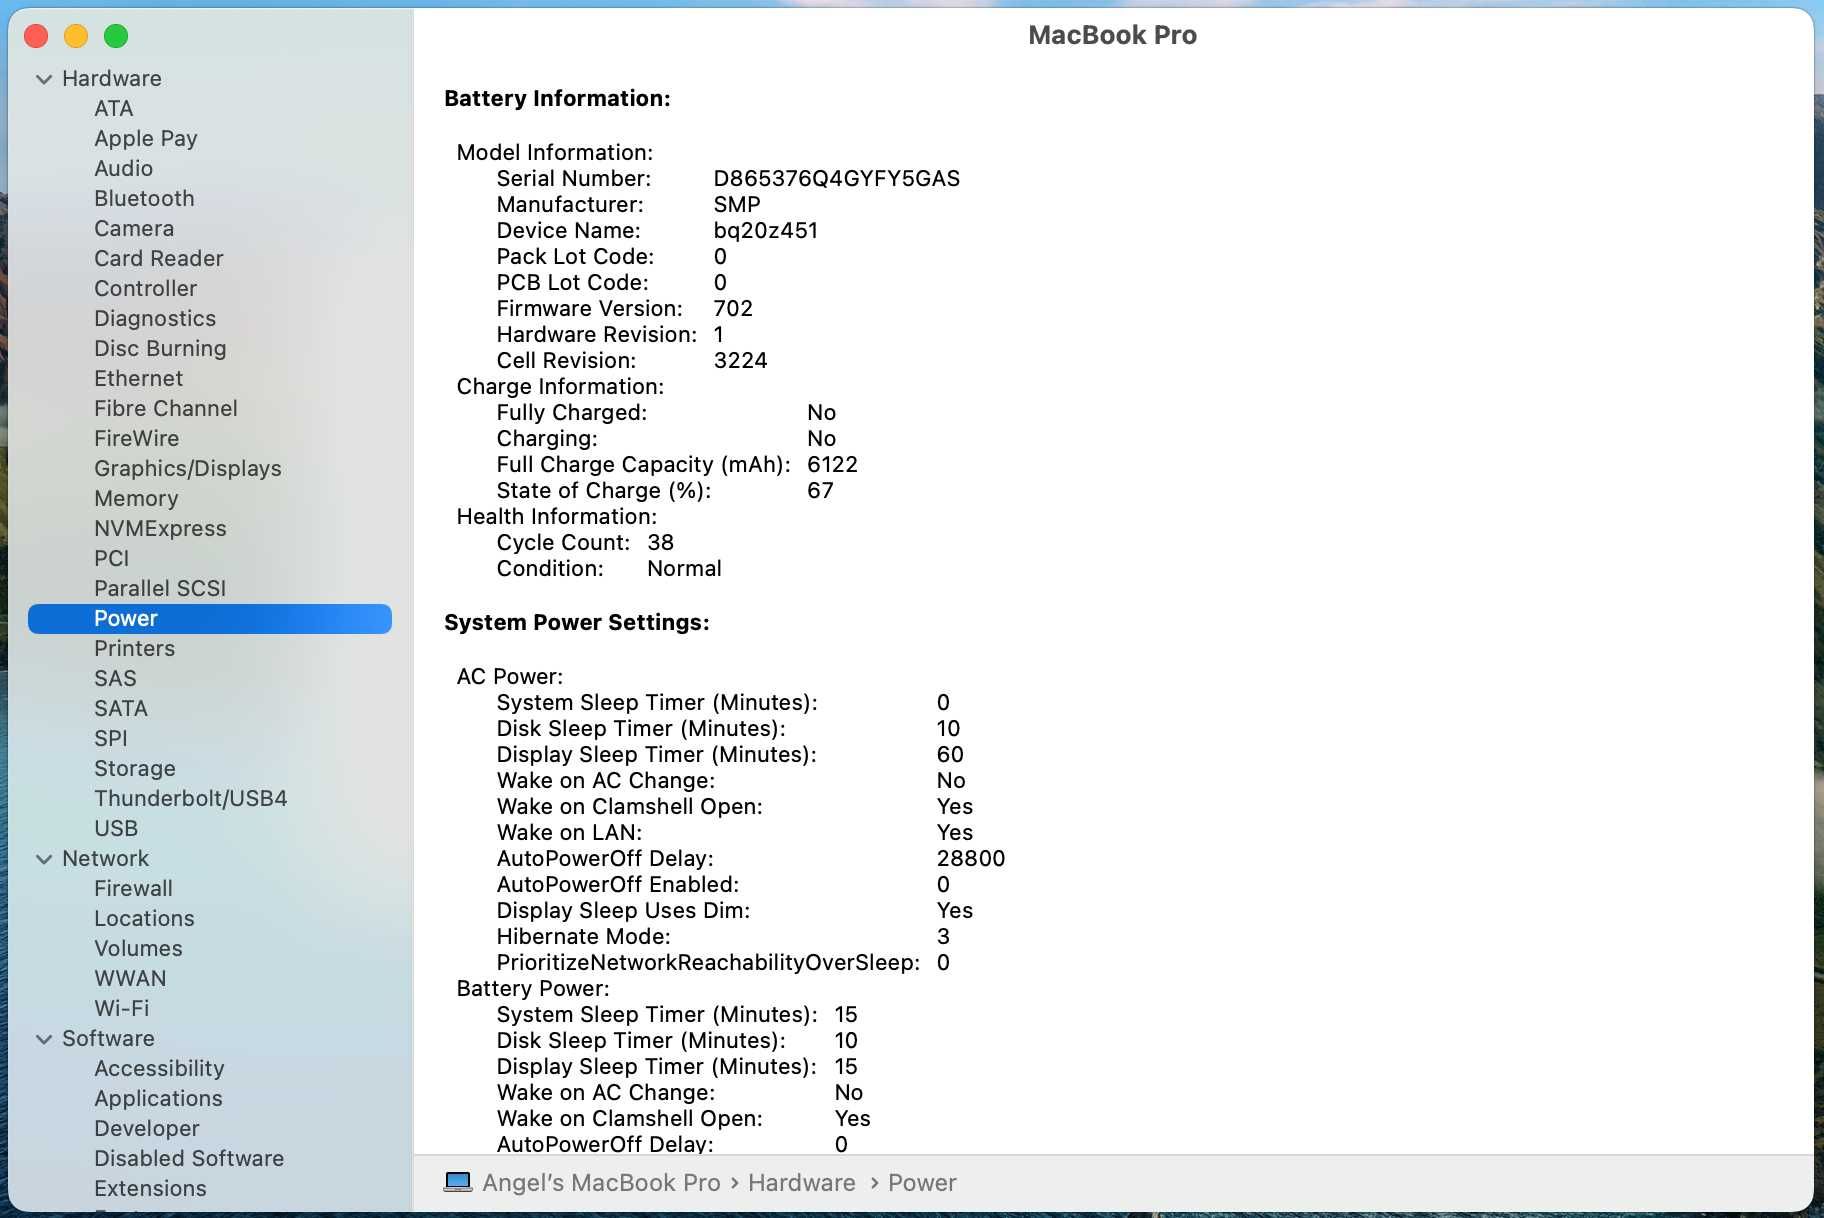Click the yellow minimize window button
The image size is (1824, 1218).
tap(76, 36)
